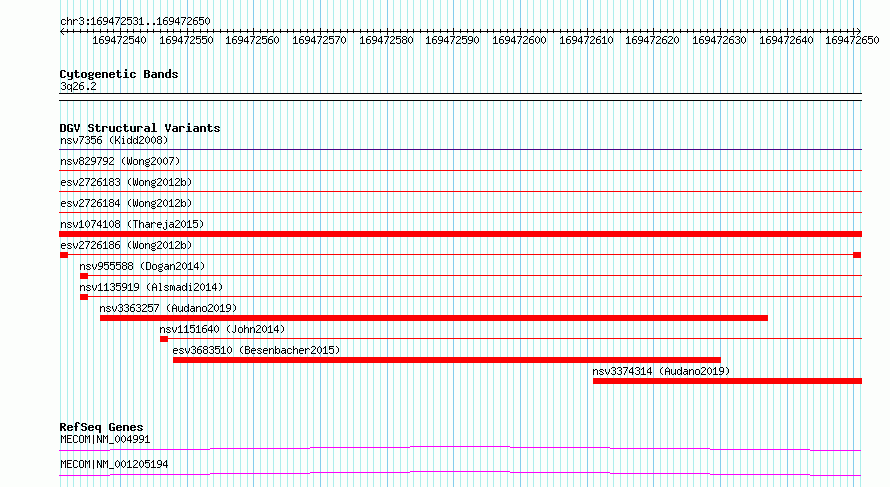The height and width of the screenshot is (487, 890).
Task: Select the 3q26.2 band label
Action: pos(78,86)
